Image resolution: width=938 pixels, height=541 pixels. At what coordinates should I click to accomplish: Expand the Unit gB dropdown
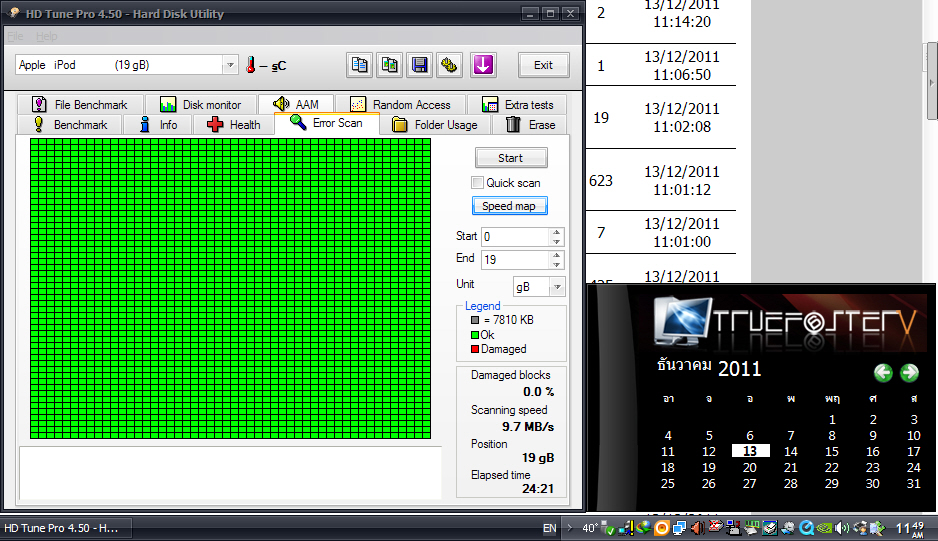tap(557, 287)
